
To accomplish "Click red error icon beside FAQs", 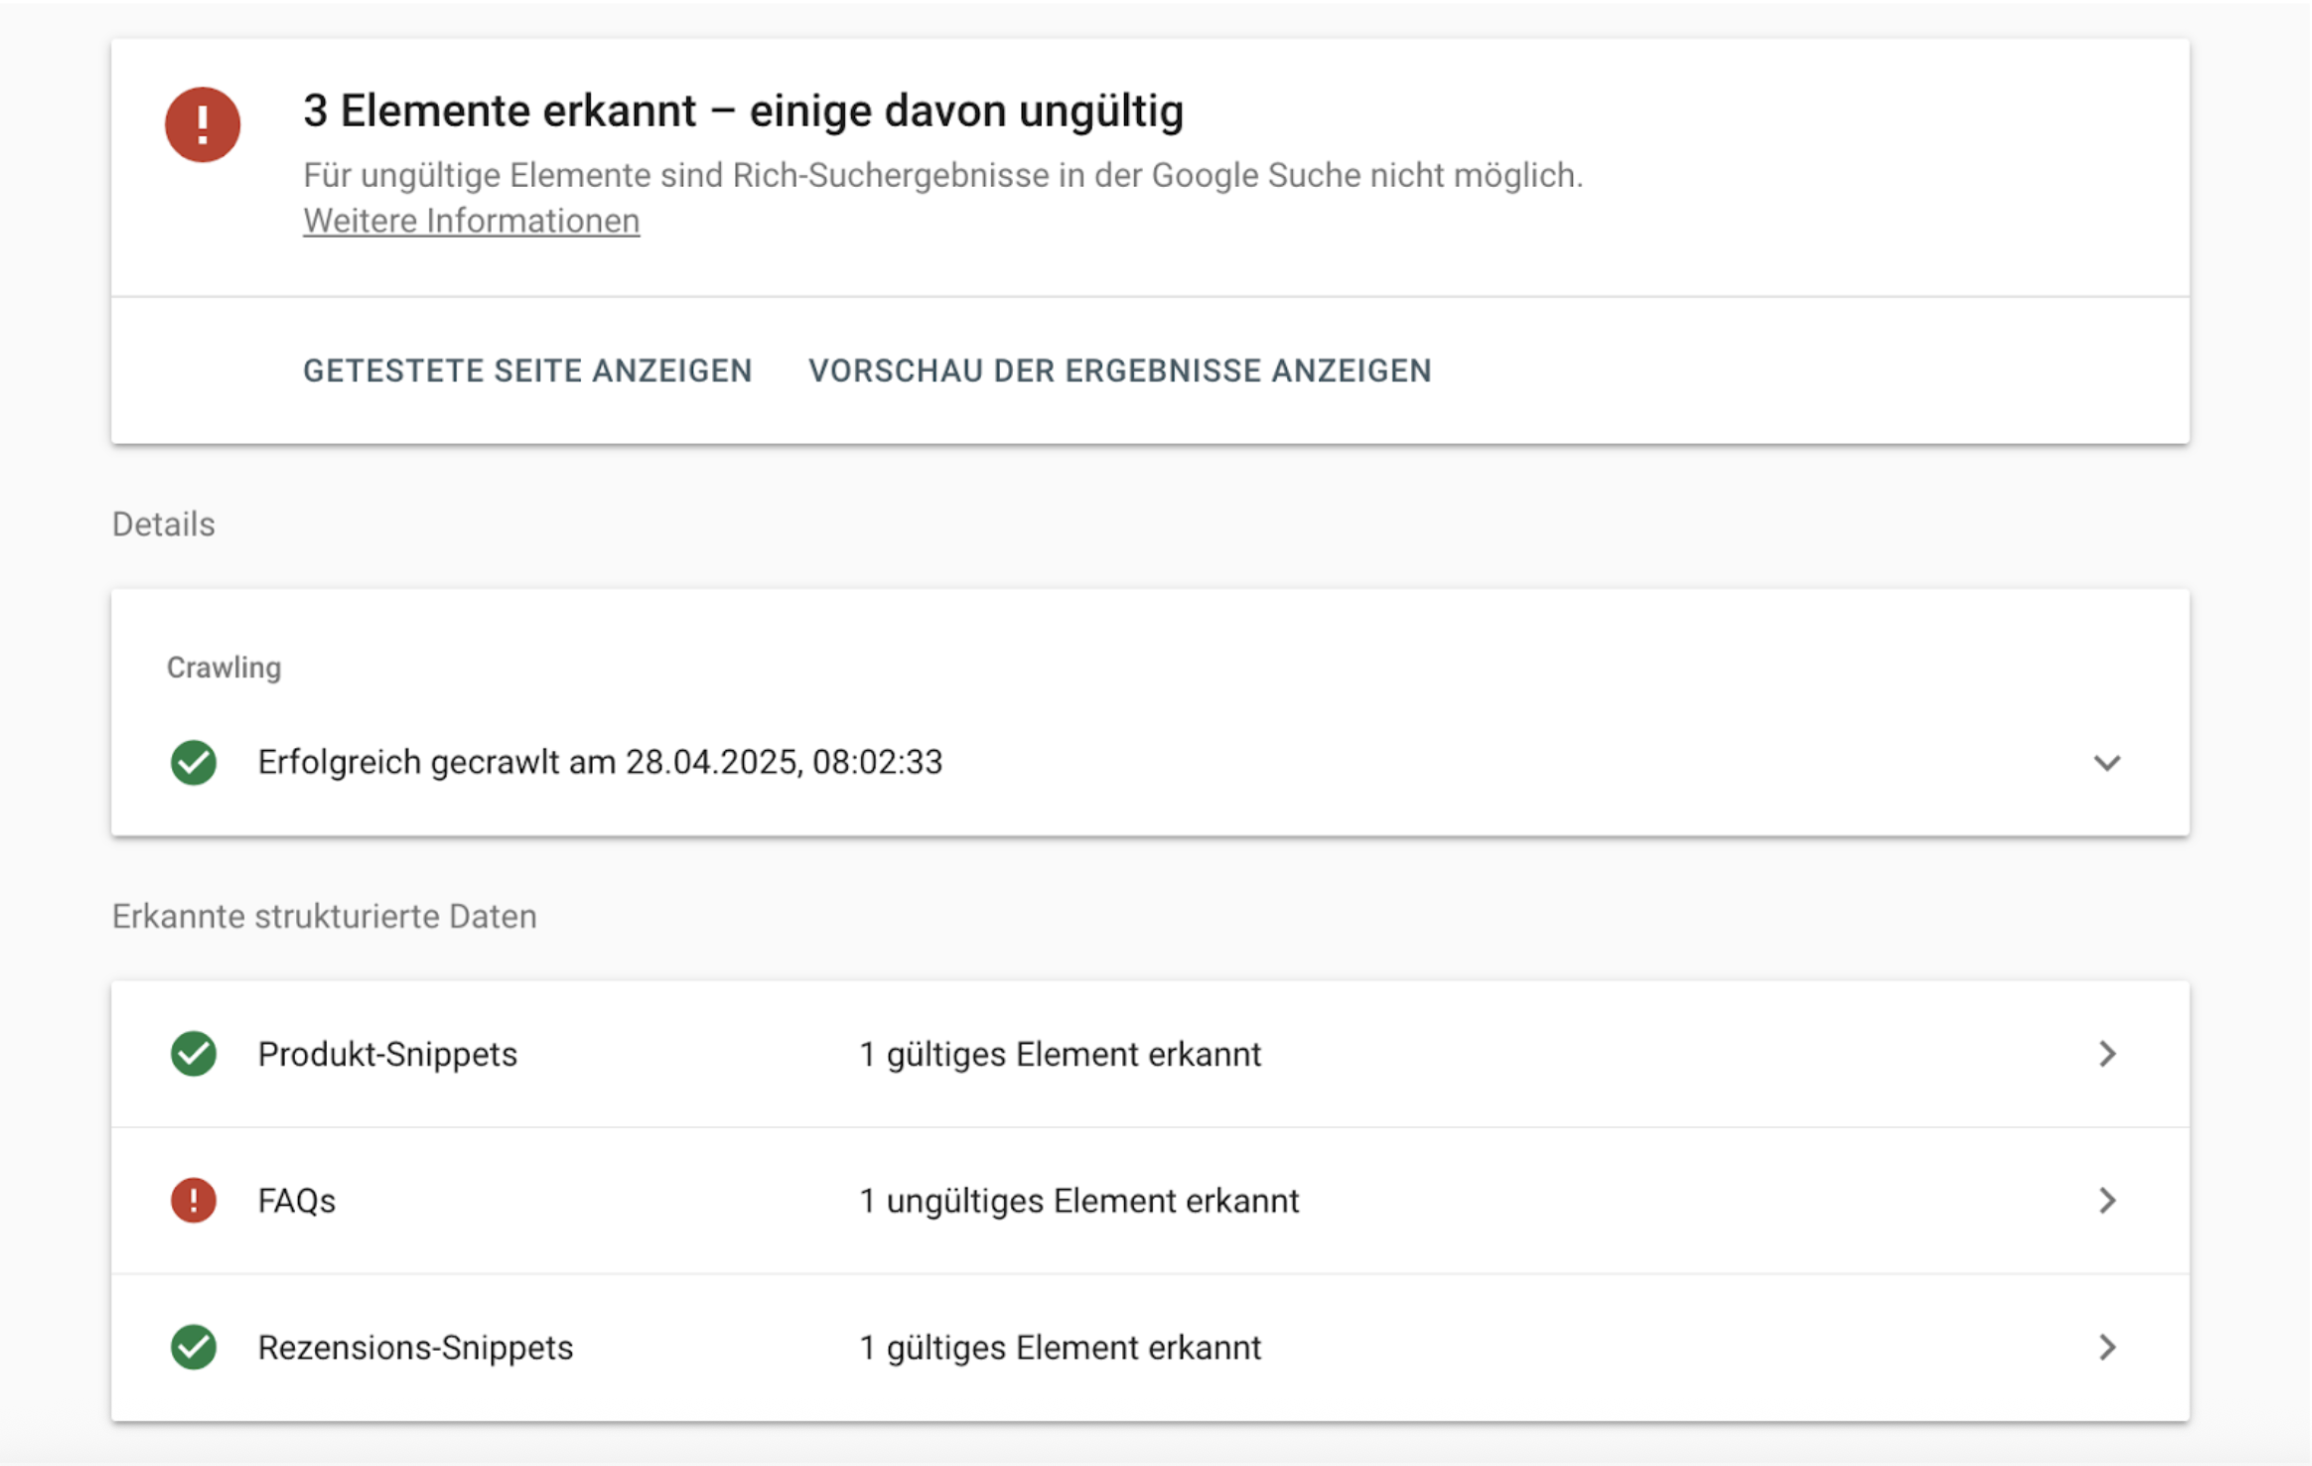I will tap(194, 1200).
